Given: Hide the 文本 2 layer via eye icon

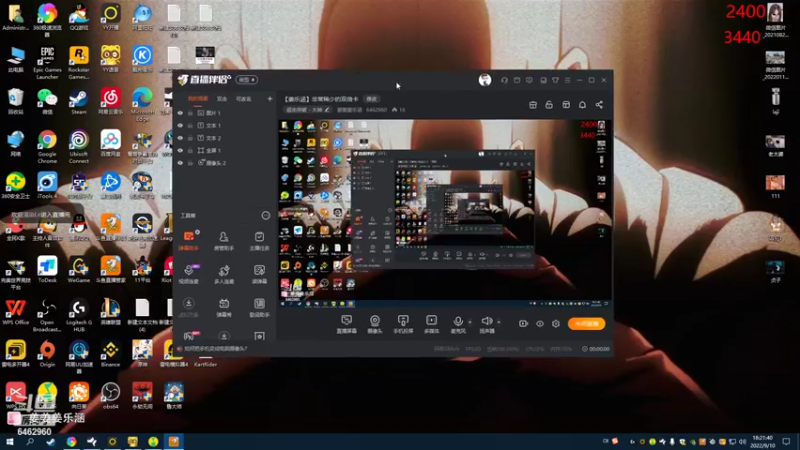Looking at the screenshot, I should click(x=180, y=138).
